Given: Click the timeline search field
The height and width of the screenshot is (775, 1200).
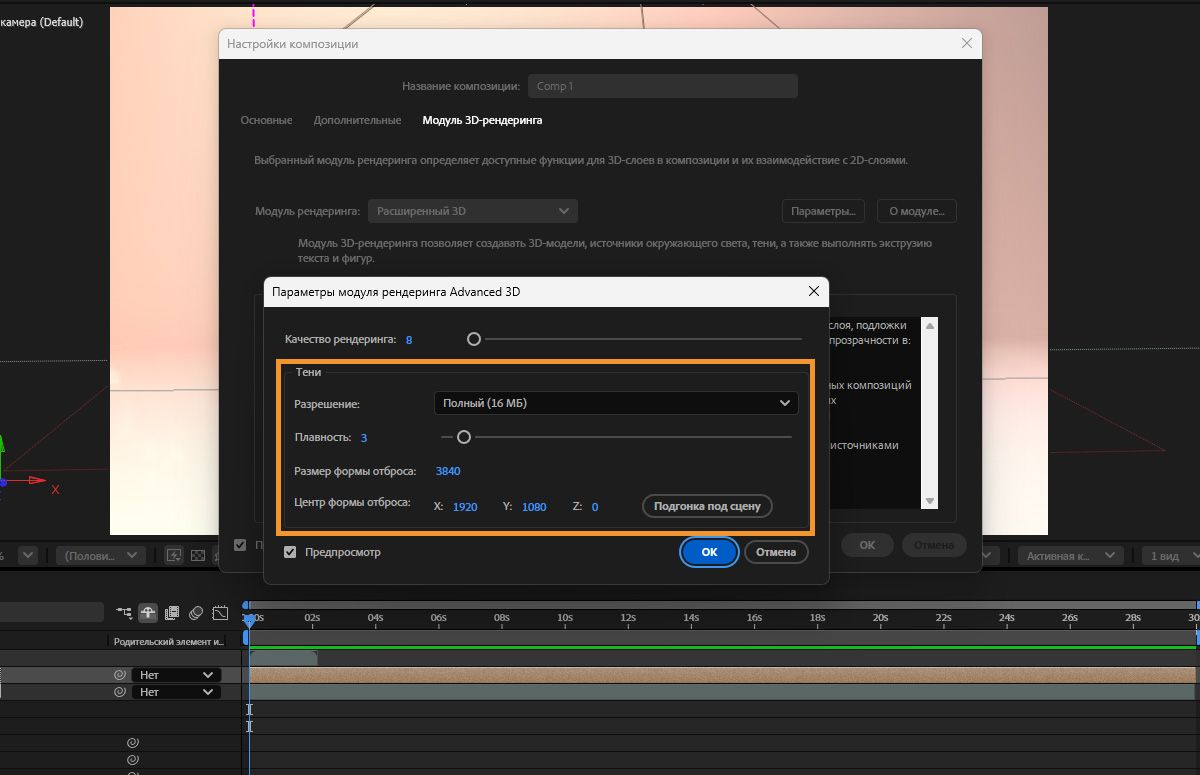Looking at the screenshot, I should pos(52,612).
